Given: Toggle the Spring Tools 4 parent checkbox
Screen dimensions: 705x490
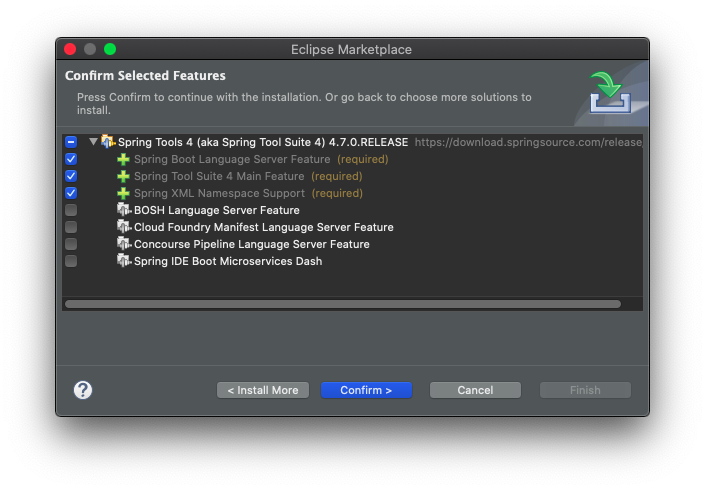Looking at the screenshot, I should pyautogui.click(x=71, y=142).
